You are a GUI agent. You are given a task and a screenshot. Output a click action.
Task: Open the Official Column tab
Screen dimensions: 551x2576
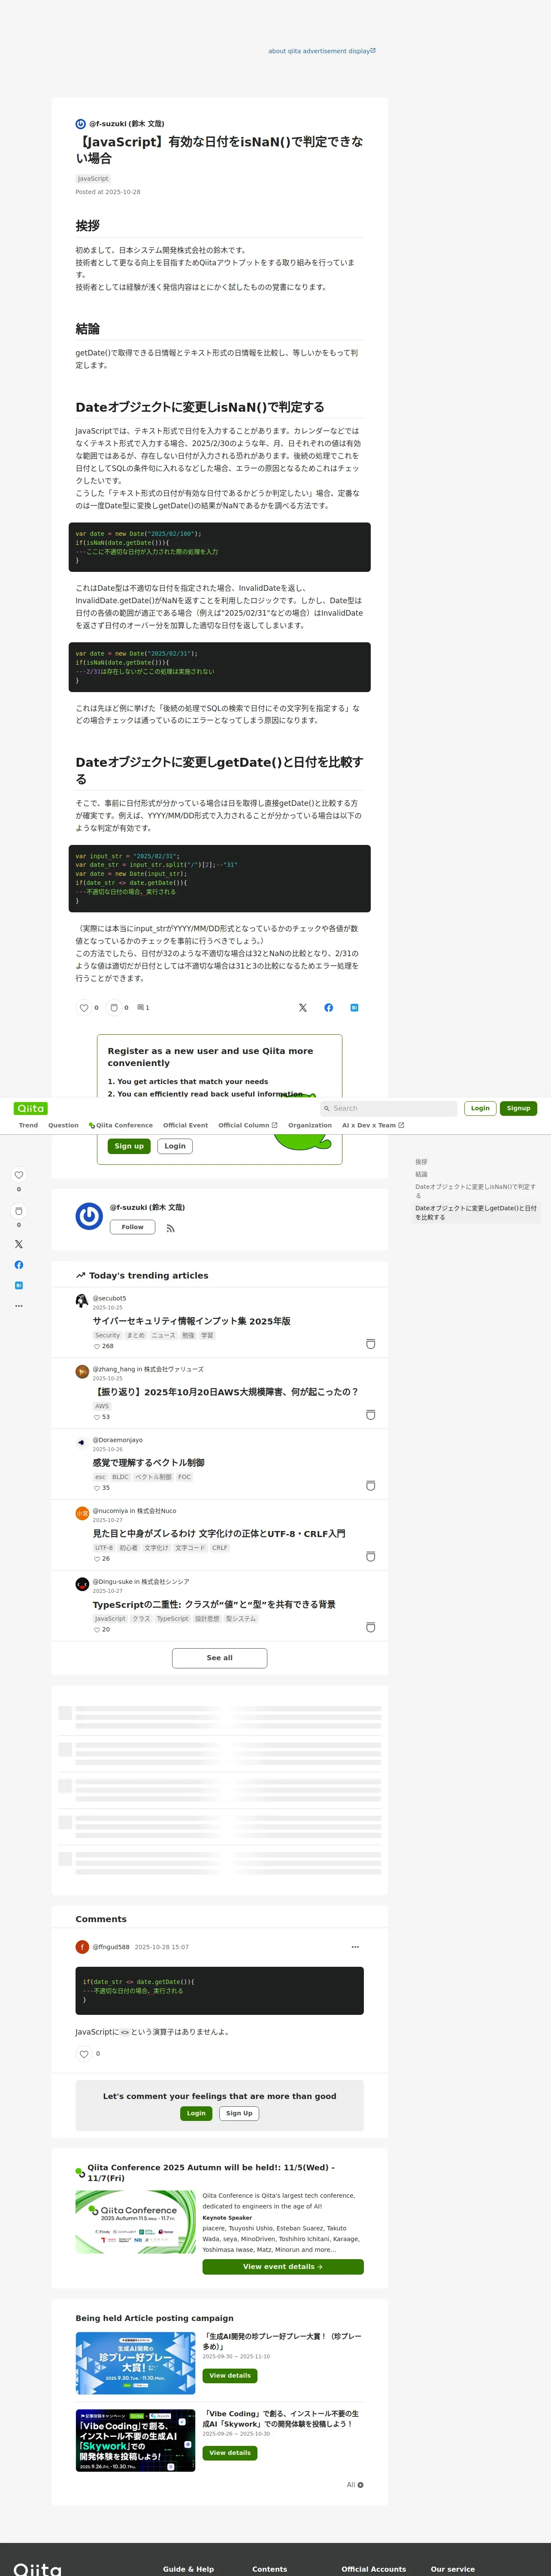tap(247, 1125)
